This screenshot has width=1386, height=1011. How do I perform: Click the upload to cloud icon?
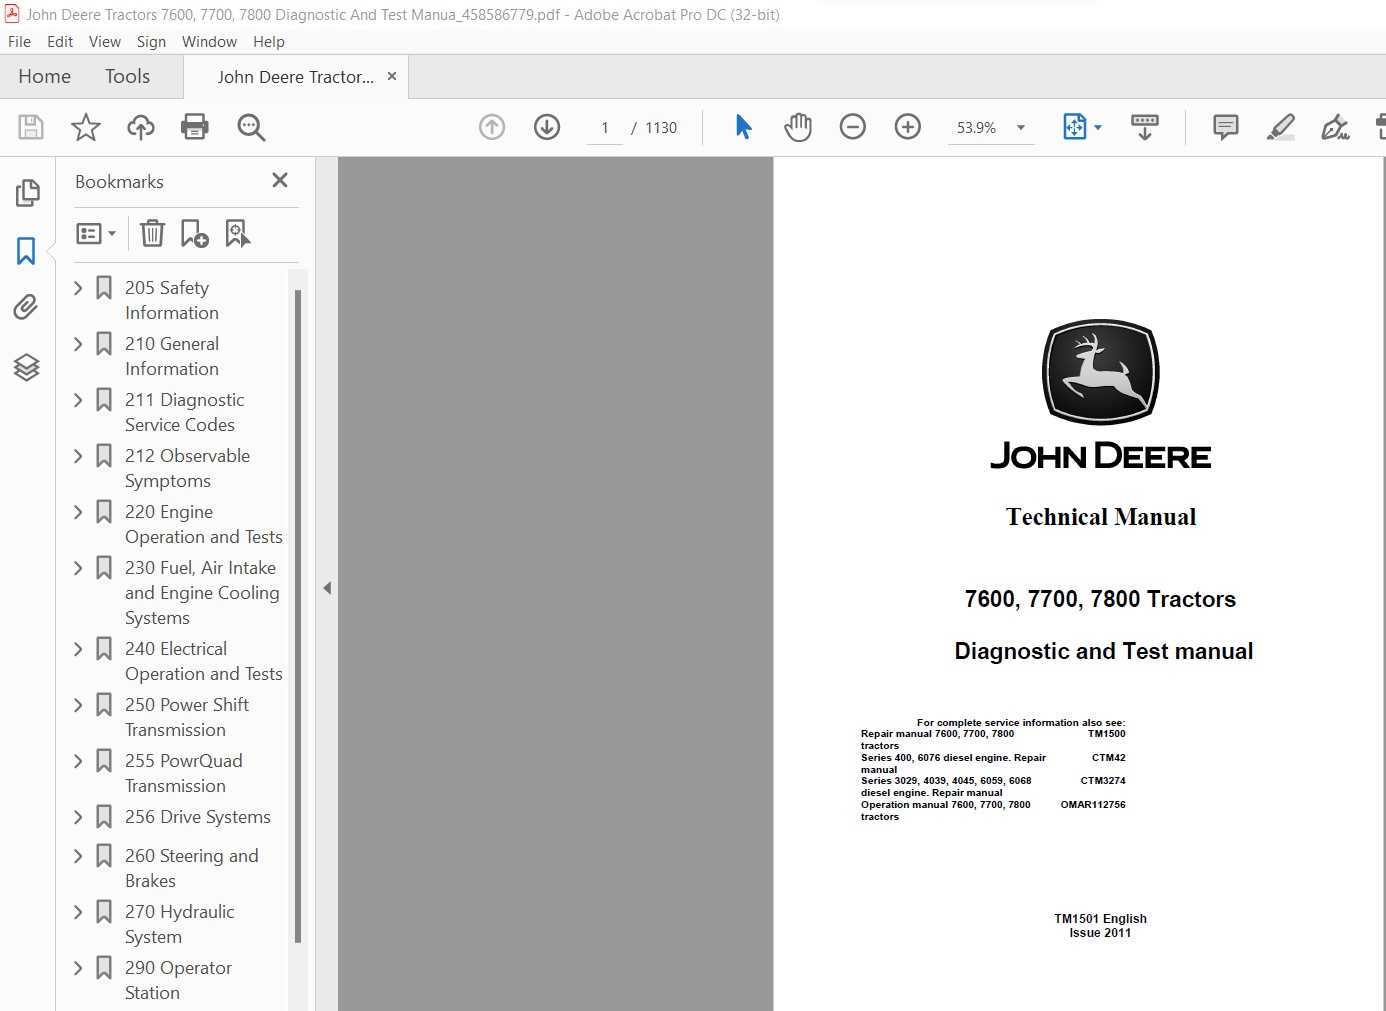pos(141,127)
